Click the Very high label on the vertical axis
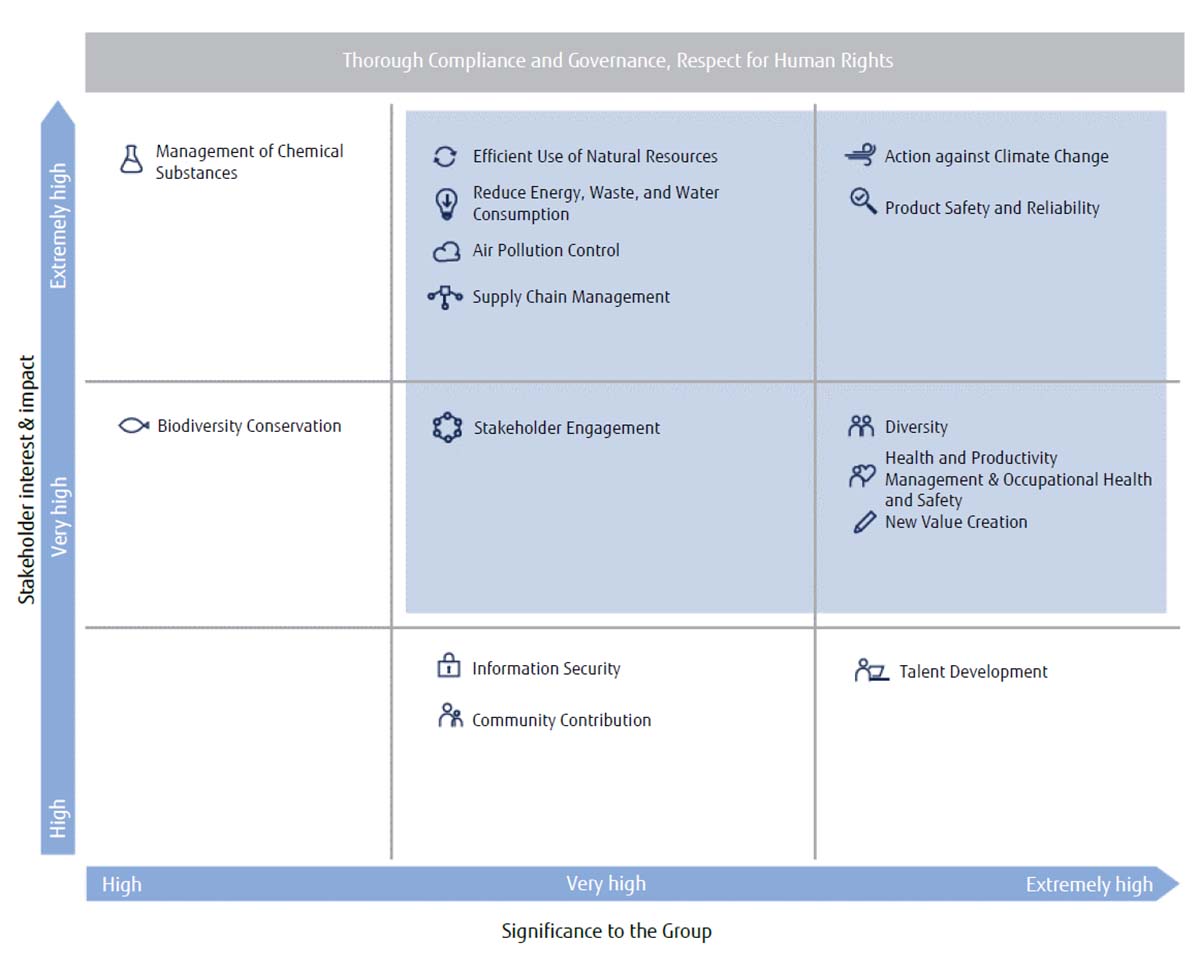 (x=59, y=516)
